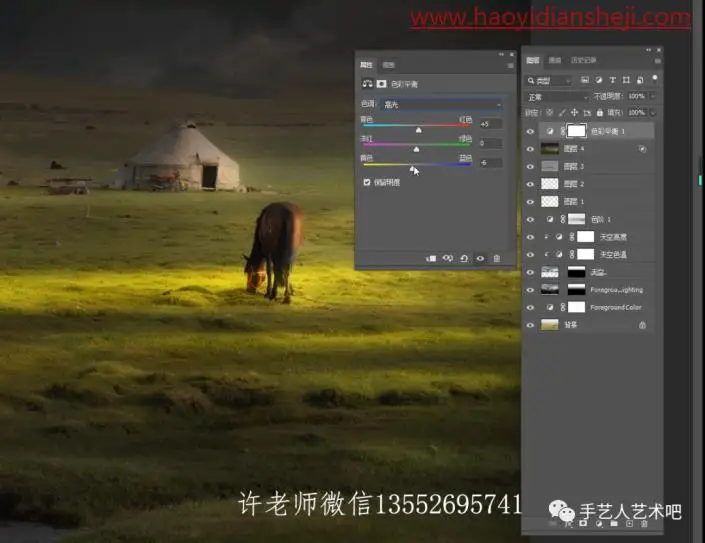Lock image pixels brush icon

click(562, 112)
